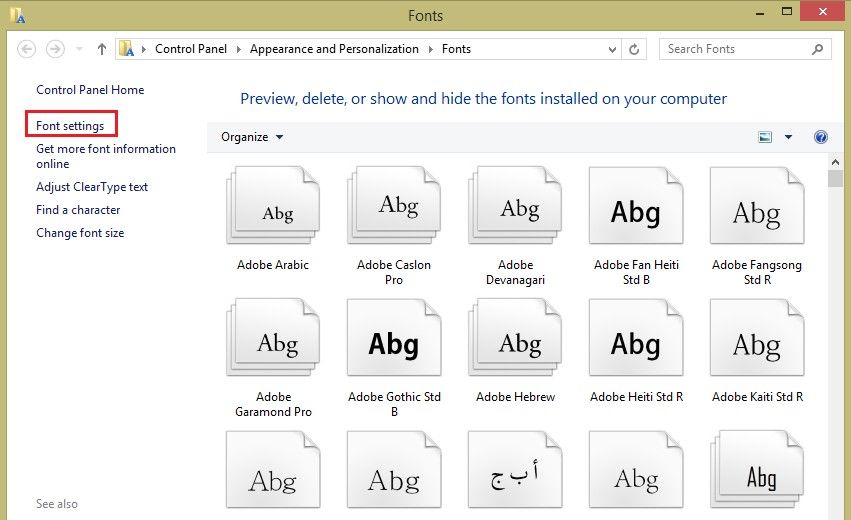The image size is (851, 520).
Task: Expand the Organize dropdown menu
Action: 252,137
